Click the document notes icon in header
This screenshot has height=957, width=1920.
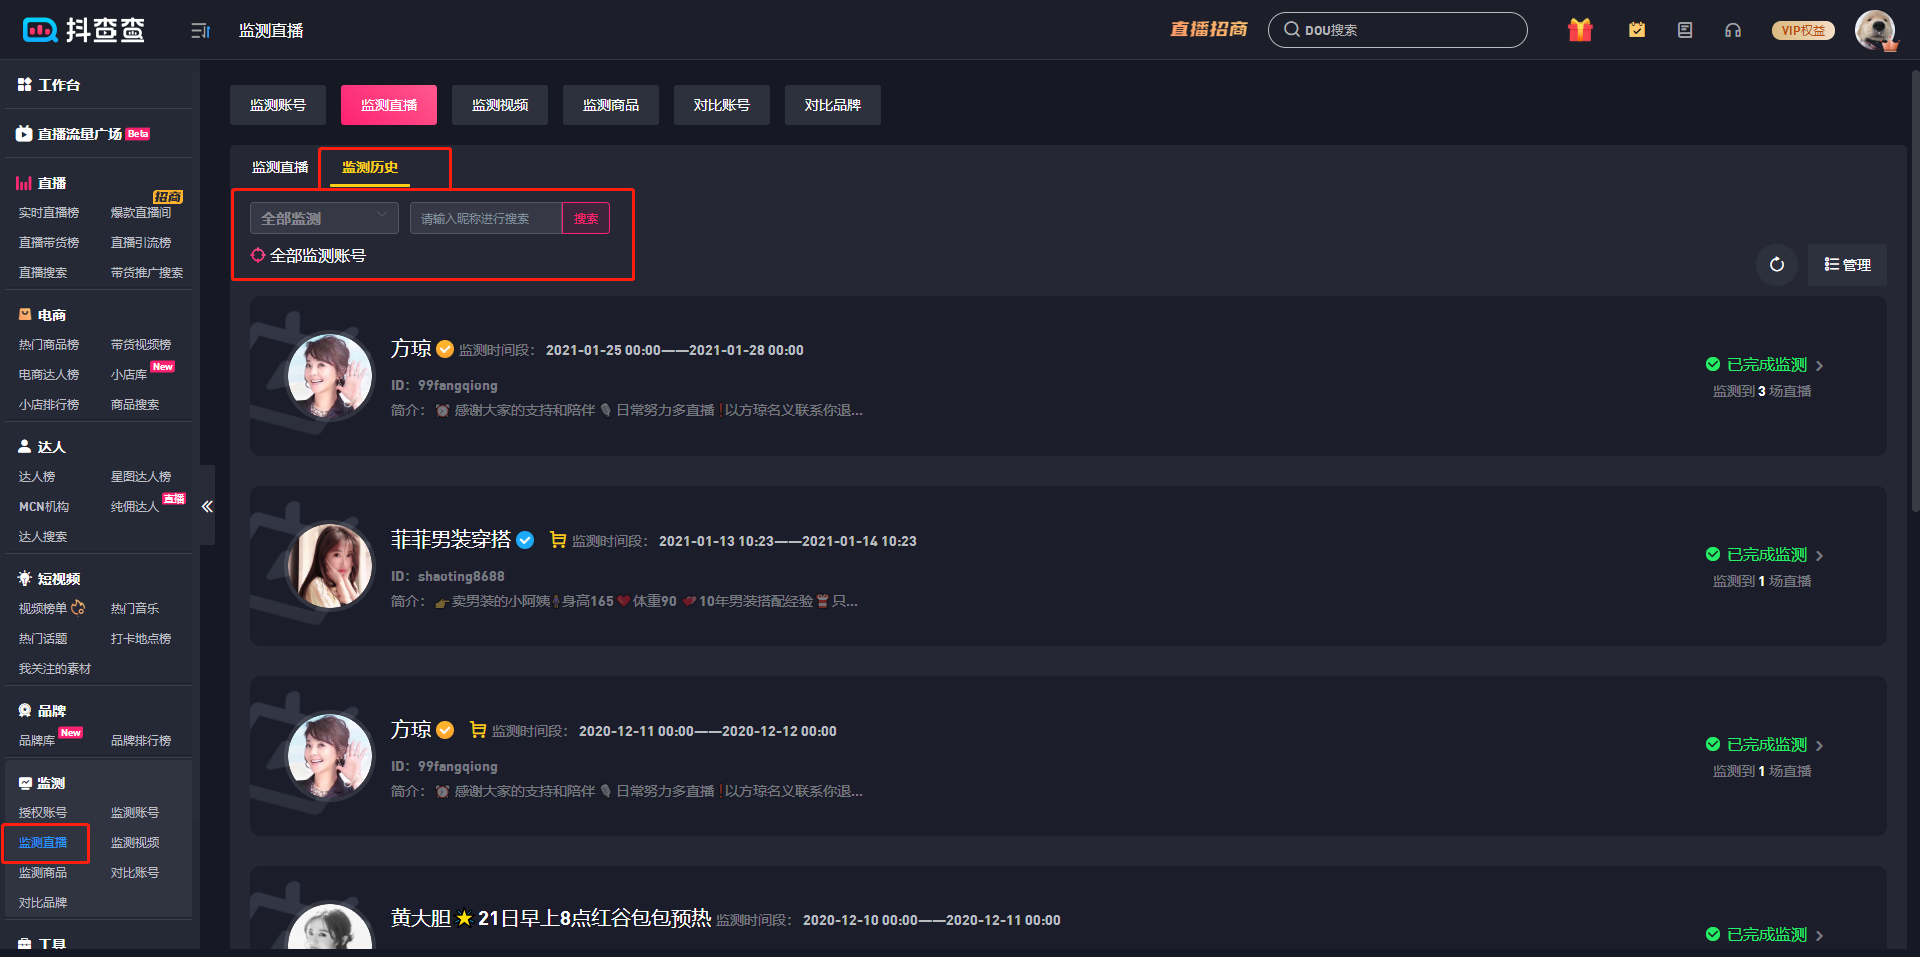(1685, 30)
